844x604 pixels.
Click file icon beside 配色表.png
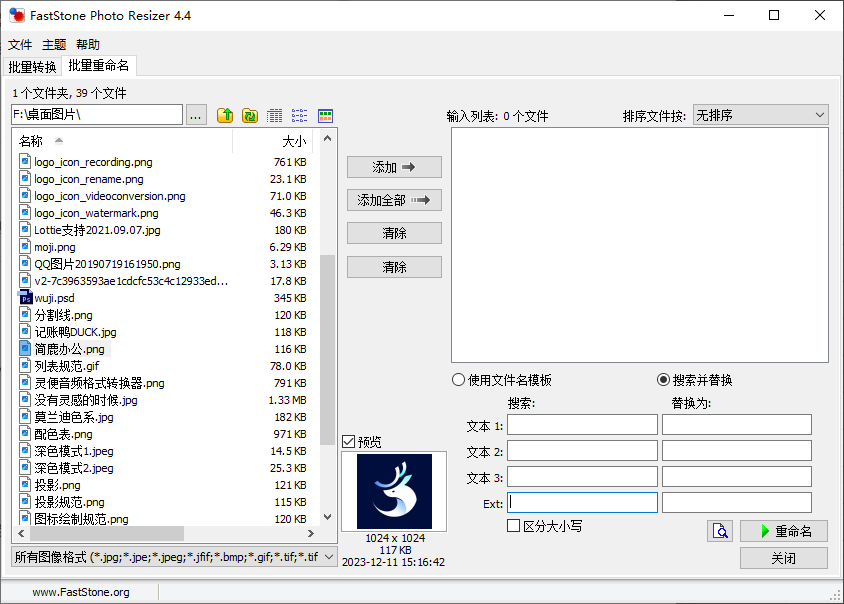point(25,434)
